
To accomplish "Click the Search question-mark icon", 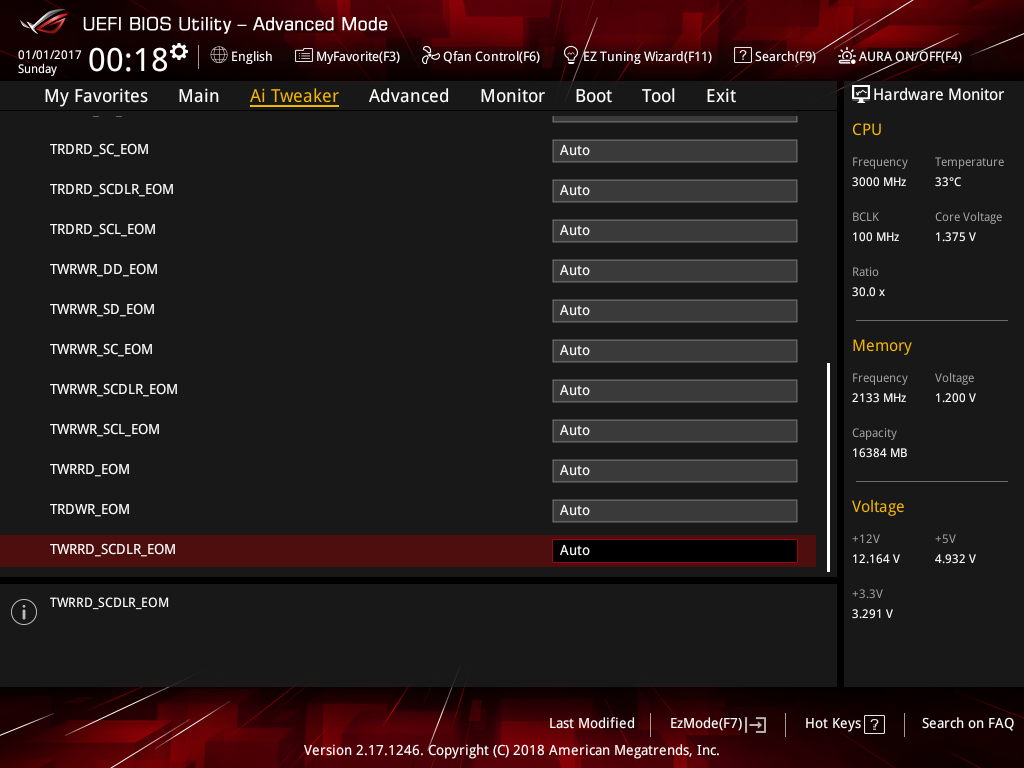I will [x=743, y=56].
